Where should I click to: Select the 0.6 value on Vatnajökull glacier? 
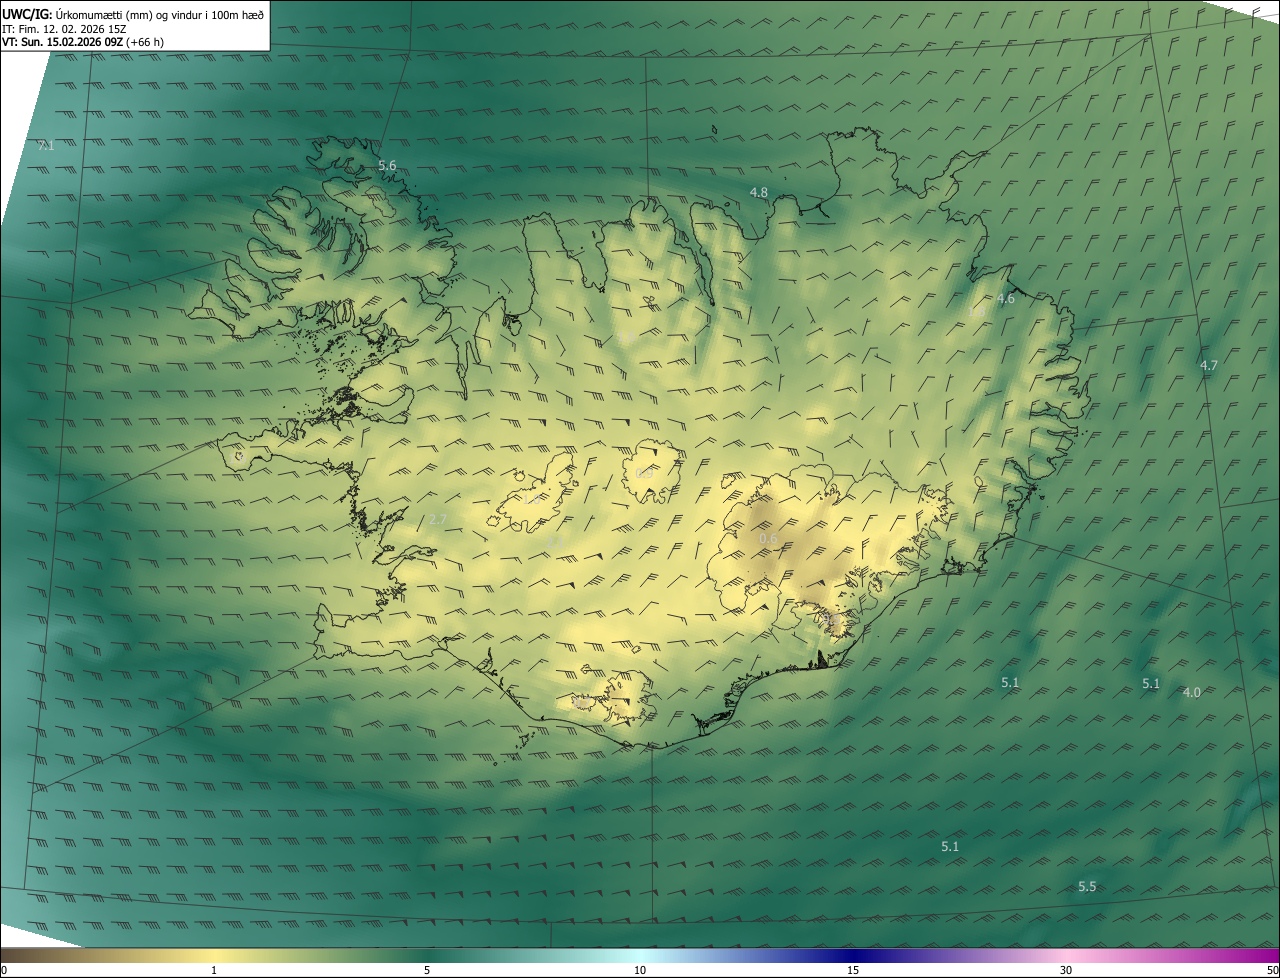pyautogui.click(x=768, y=539)
